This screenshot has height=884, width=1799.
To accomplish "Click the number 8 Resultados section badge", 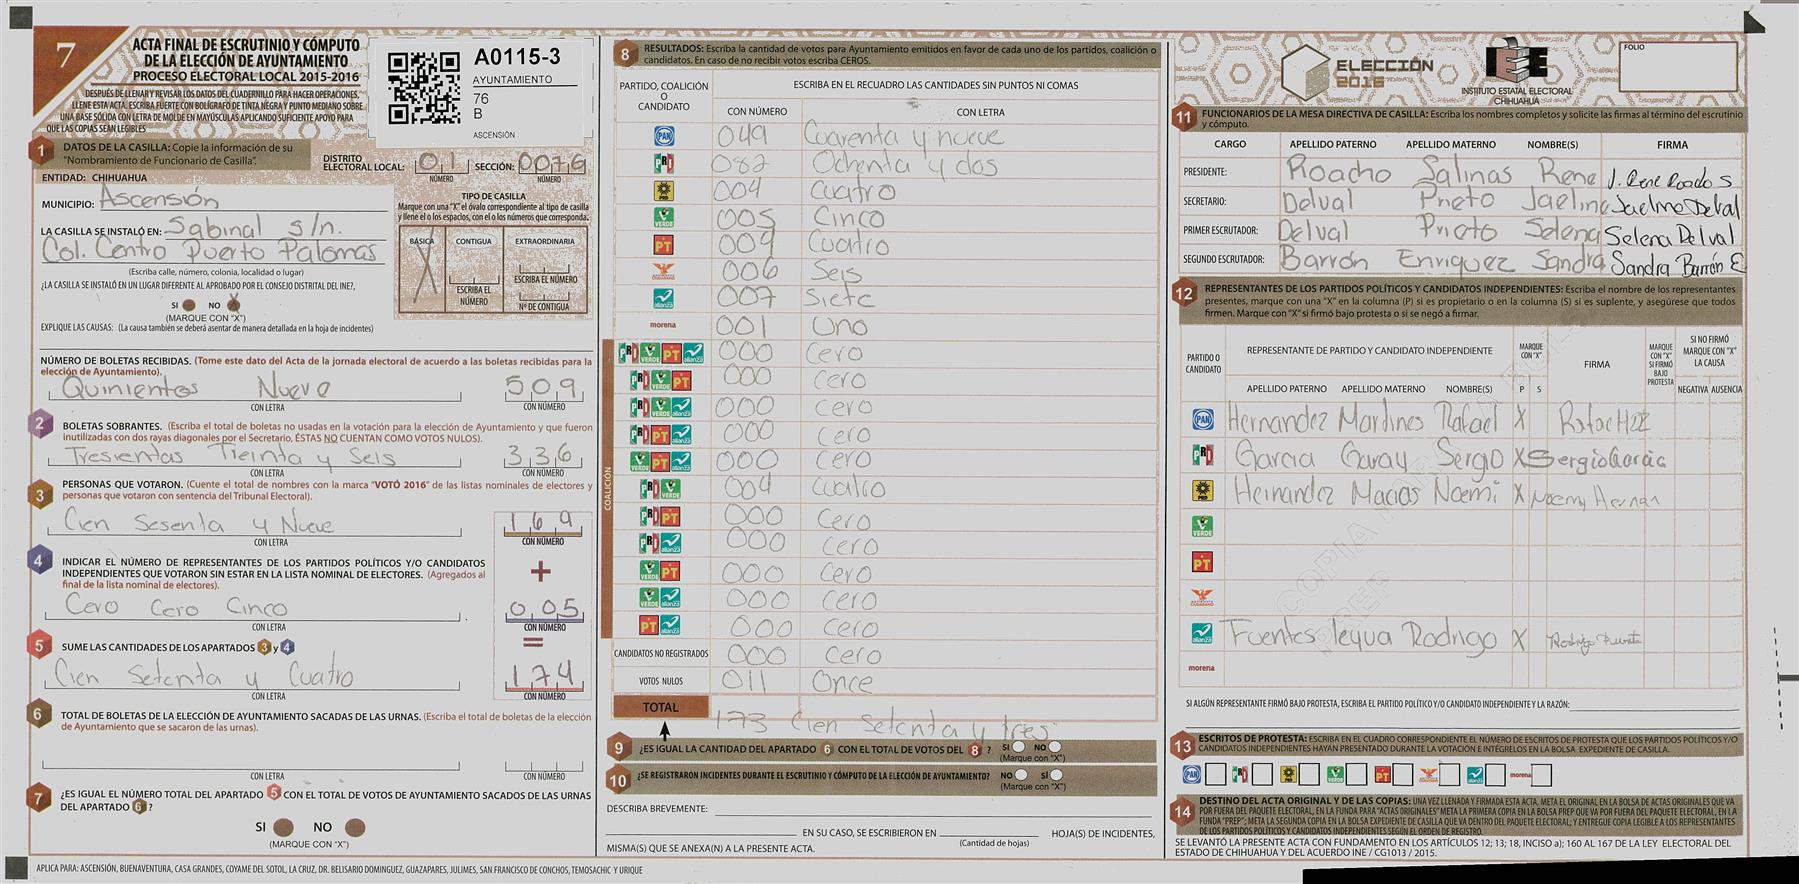I will pyautogui.click(x=625, y=55).
